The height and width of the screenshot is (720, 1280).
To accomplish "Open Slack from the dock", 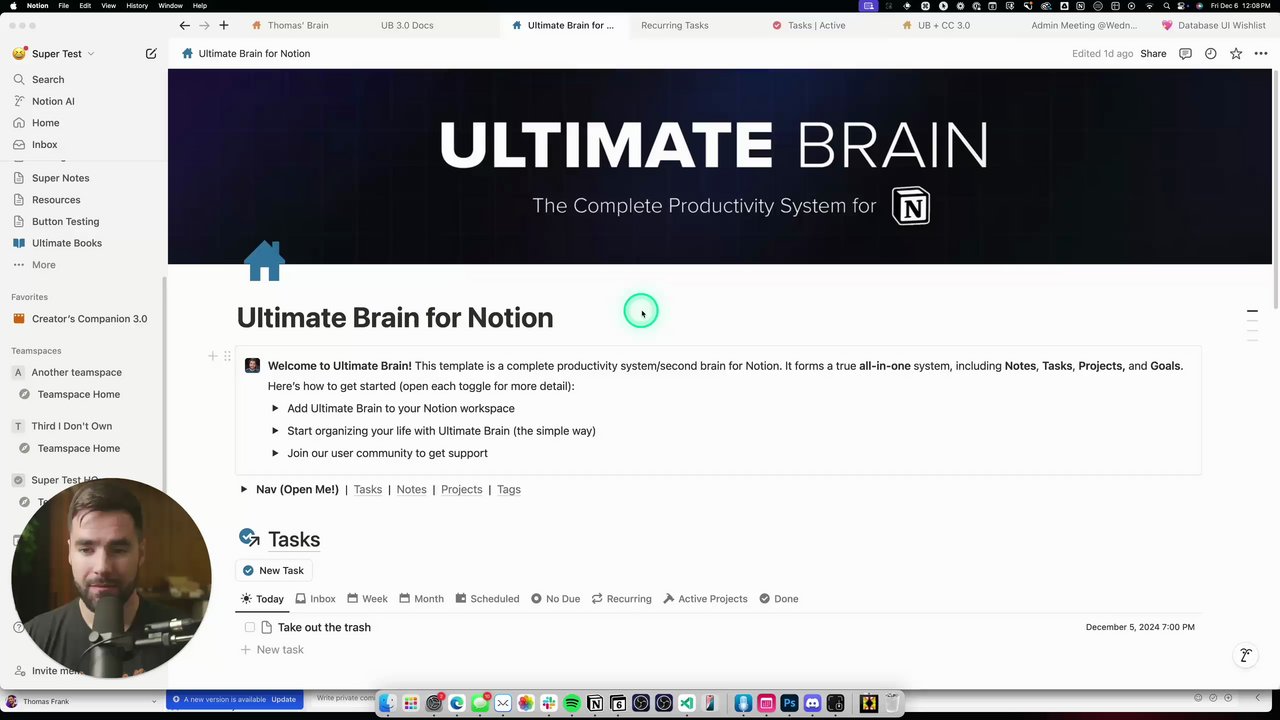I will (549, 704).
